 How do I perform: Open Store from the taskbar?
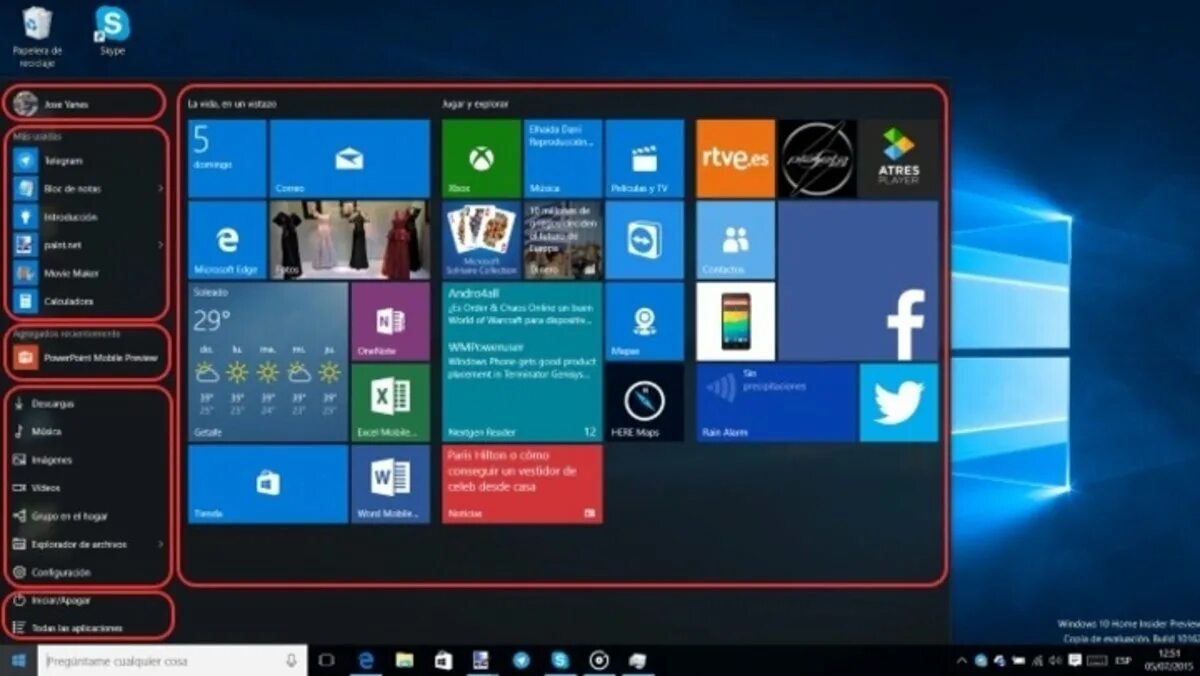tap(443, 660)
